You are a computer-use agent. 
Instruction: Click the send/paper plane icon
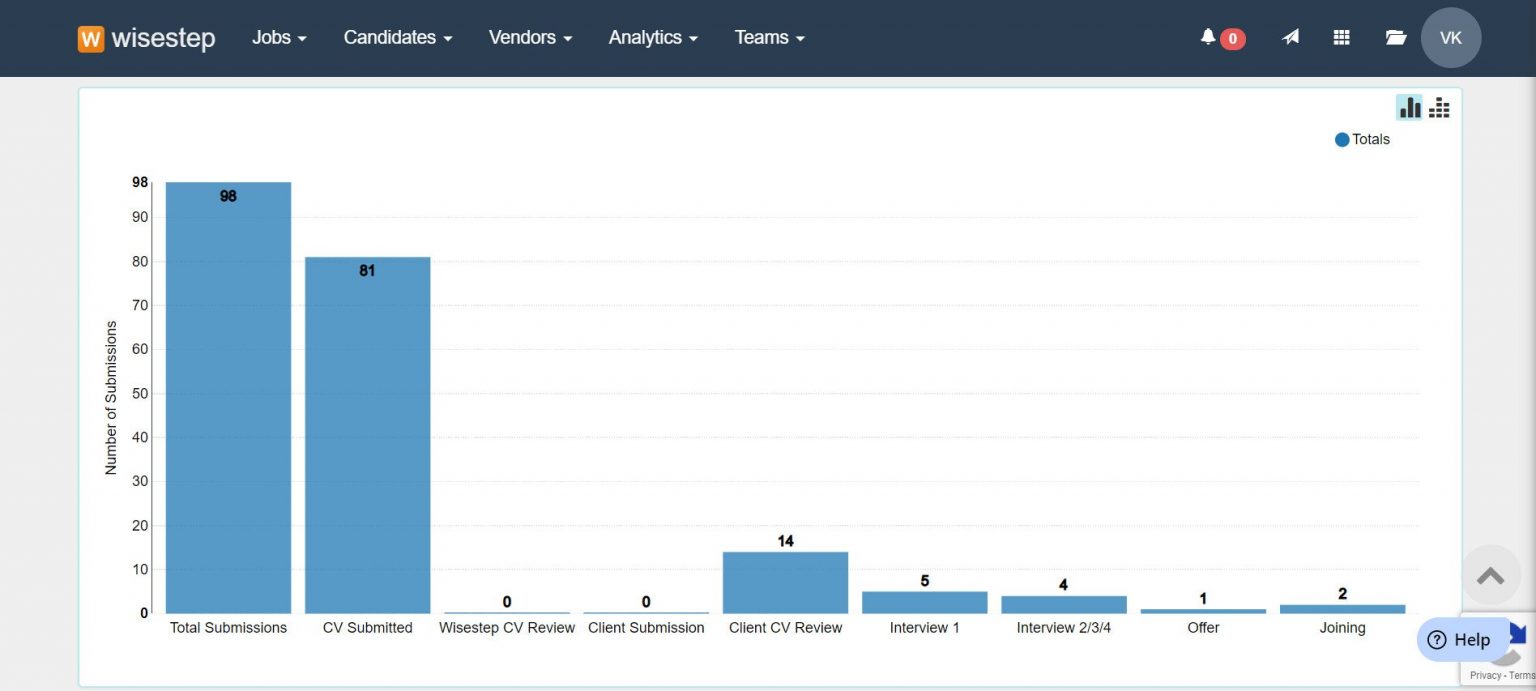(x=1290, y=36)
